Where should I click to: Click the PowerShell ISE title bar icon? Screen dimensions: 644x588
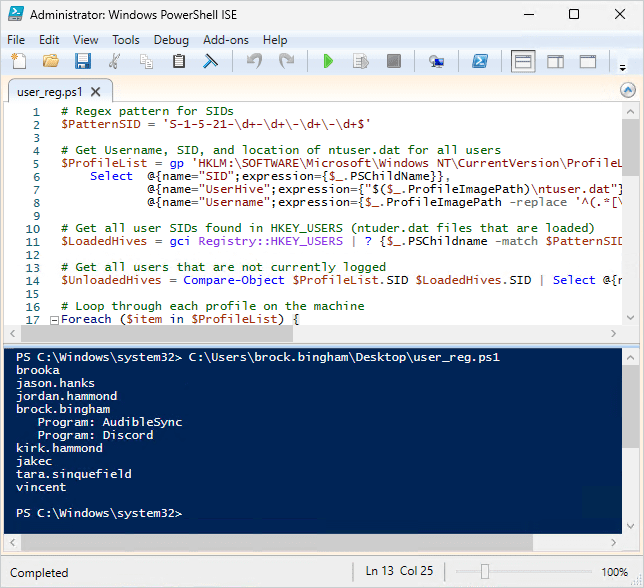pos(16,14)
